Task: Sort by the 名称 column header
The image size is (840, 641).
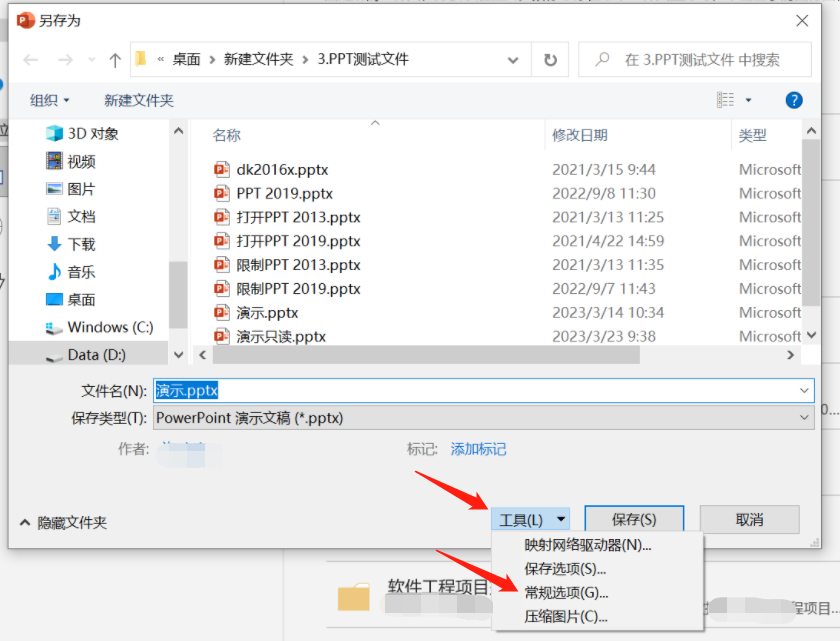Action: tap(227, 135)
